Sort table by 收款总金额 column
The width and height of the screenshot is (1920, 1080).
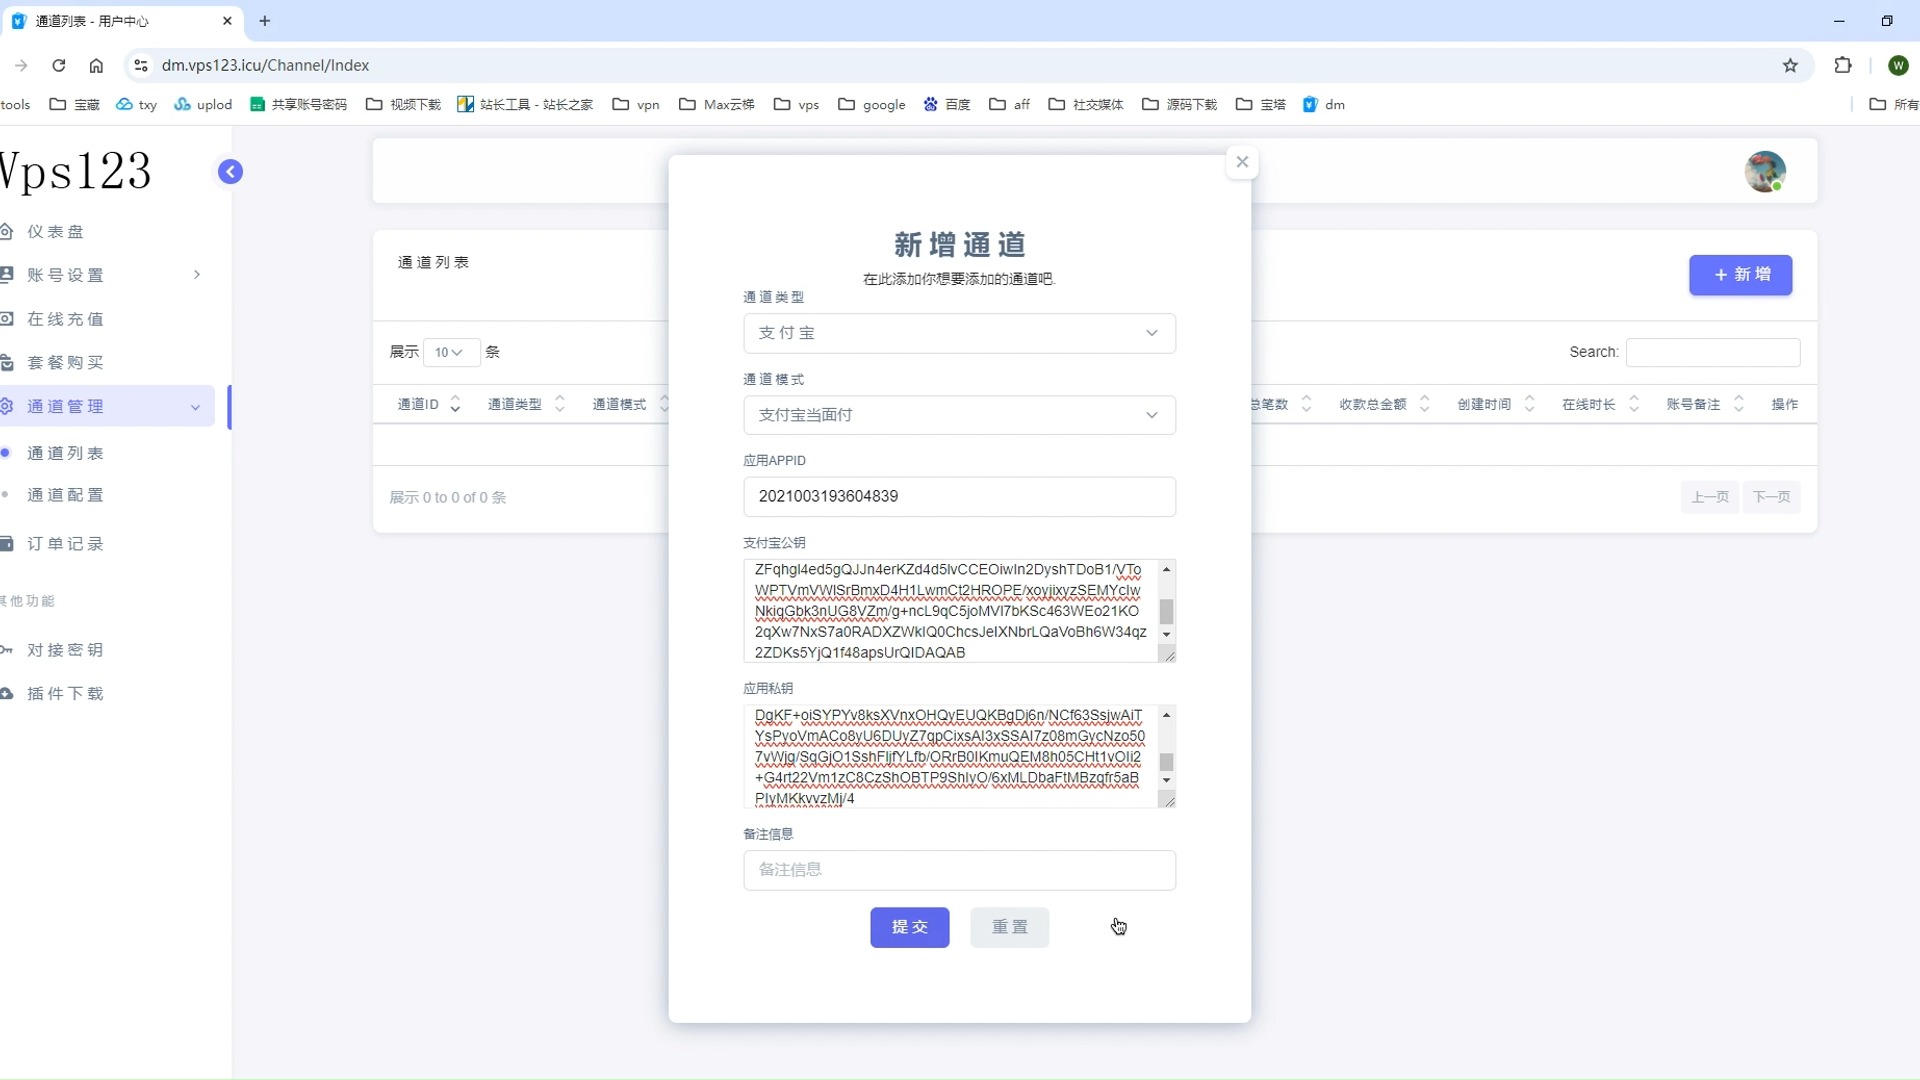pos(1385,404)
